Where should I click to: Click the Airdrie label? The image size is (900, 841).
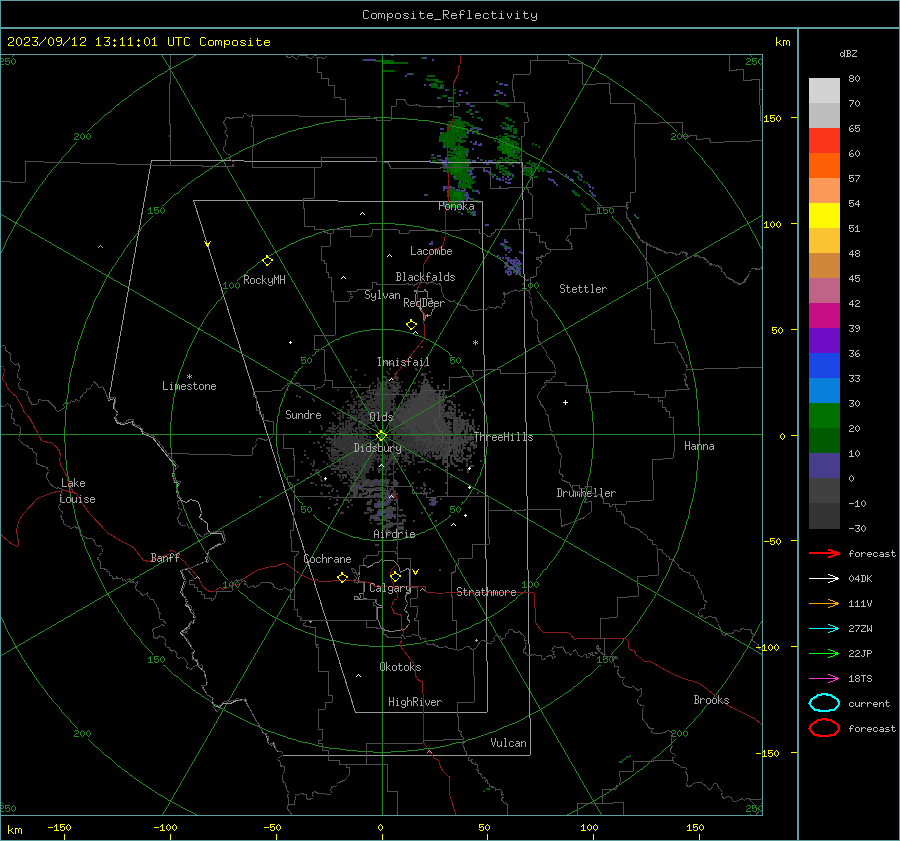pyautogui.click(x=394, y=534)
